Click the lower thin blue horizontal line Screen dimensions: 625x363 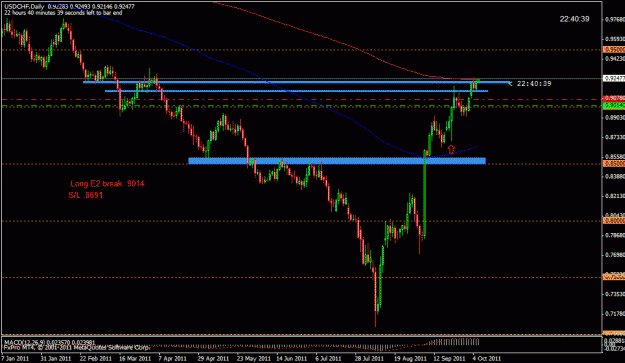(296, 91)
